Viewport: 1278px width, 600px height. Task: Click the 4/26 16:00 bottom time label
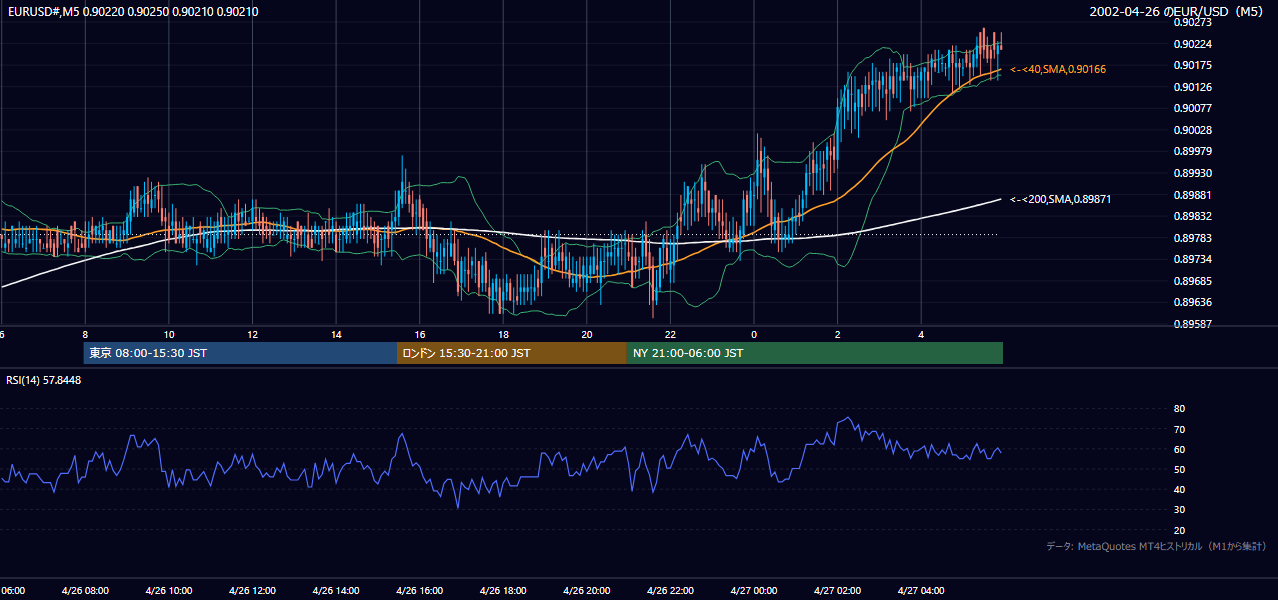(x=420, y=591)
